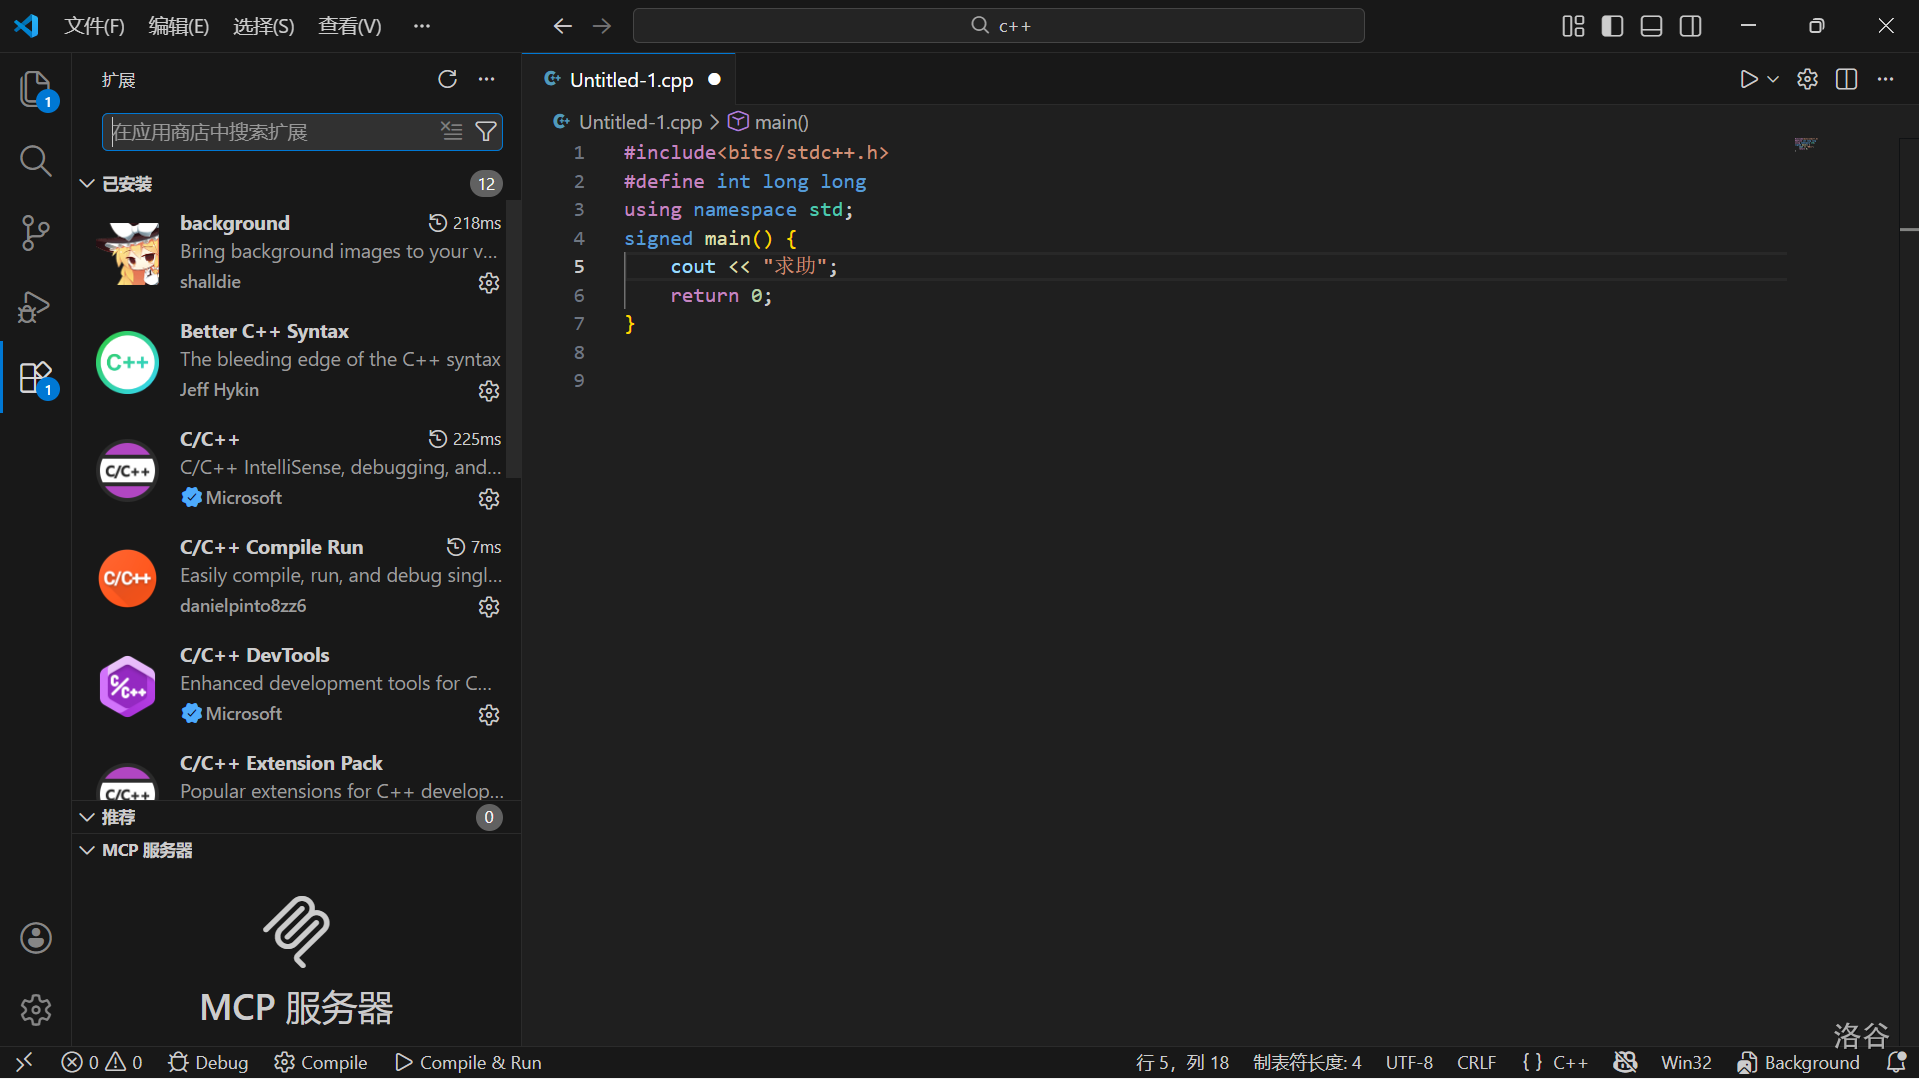Open Source Control view
The height and width of the screenshot is (1079, 1919).
(x=36, y=233)
